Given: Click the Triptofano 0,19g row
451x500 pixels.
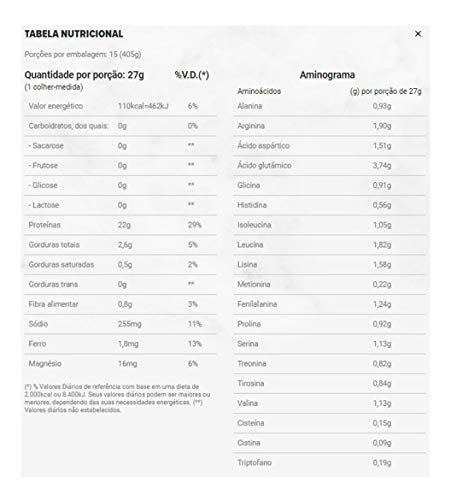Looking at the screenshot, I should pyautogui.click(x=329, y=463).
